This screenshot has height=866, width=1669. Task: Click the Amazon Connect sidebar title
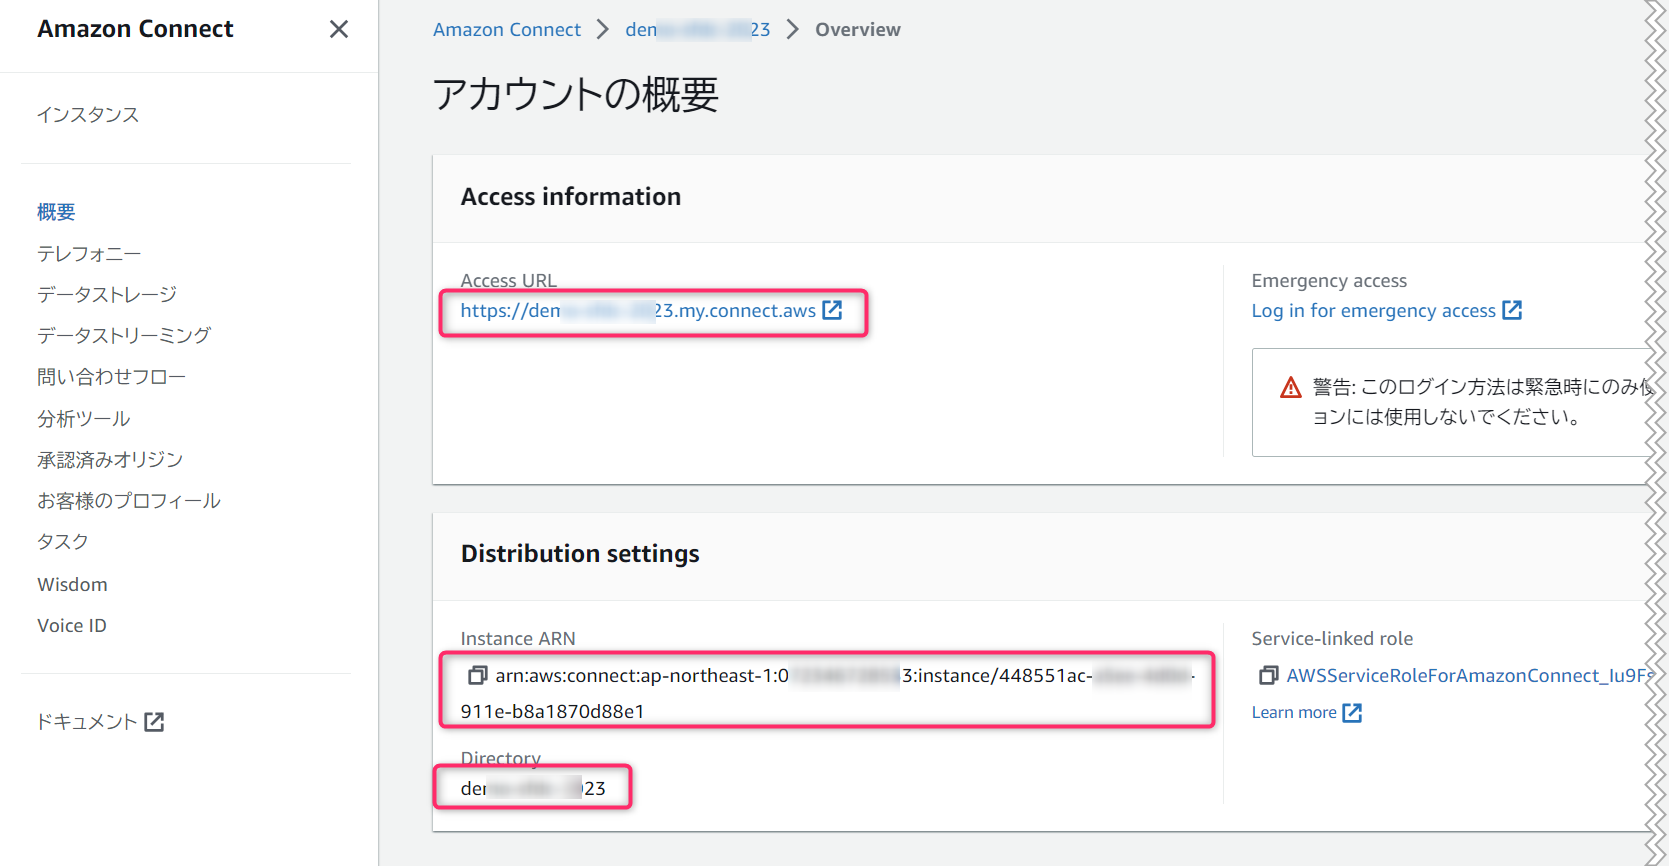(136, 29)
